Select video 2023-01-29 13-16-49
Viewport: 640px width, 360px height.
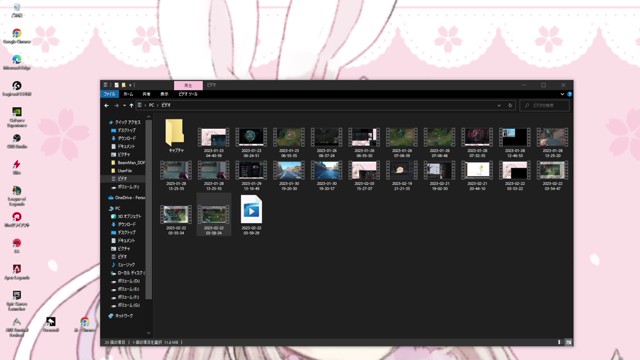[x=251, y=176]
